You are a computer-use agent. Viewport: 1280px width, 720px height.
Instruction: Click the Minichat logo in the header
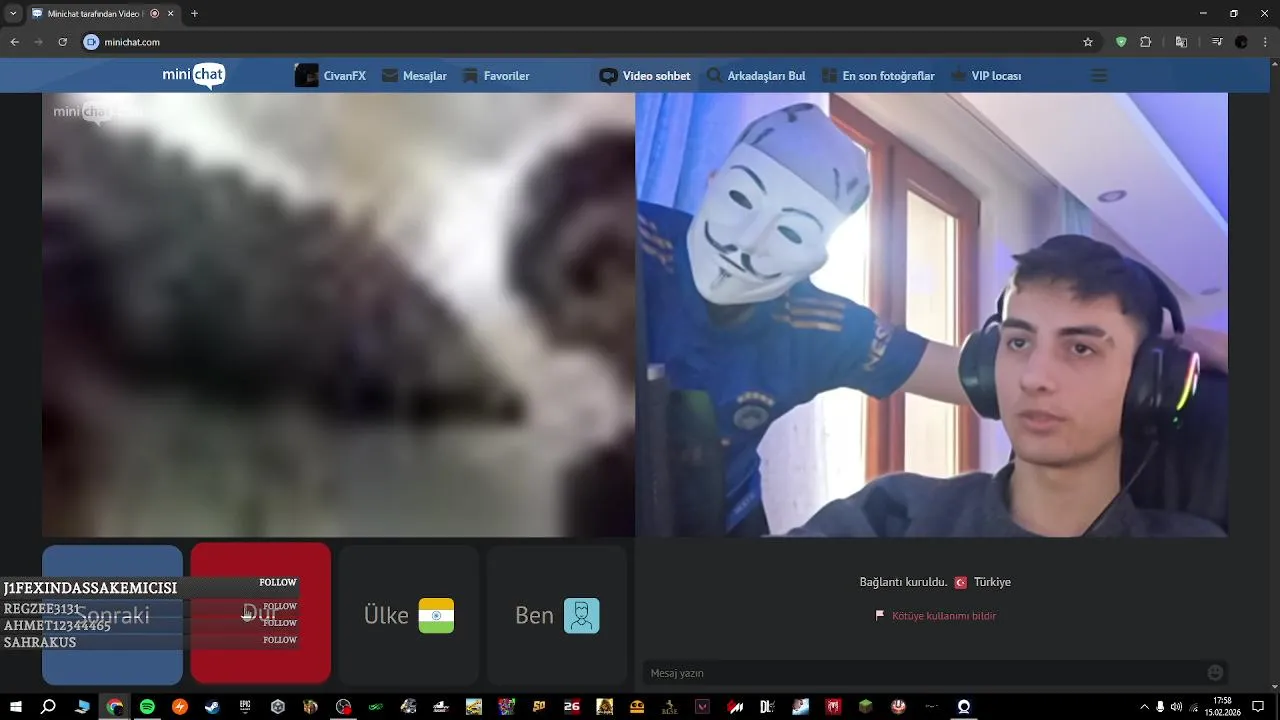click(x=194, y=76)
